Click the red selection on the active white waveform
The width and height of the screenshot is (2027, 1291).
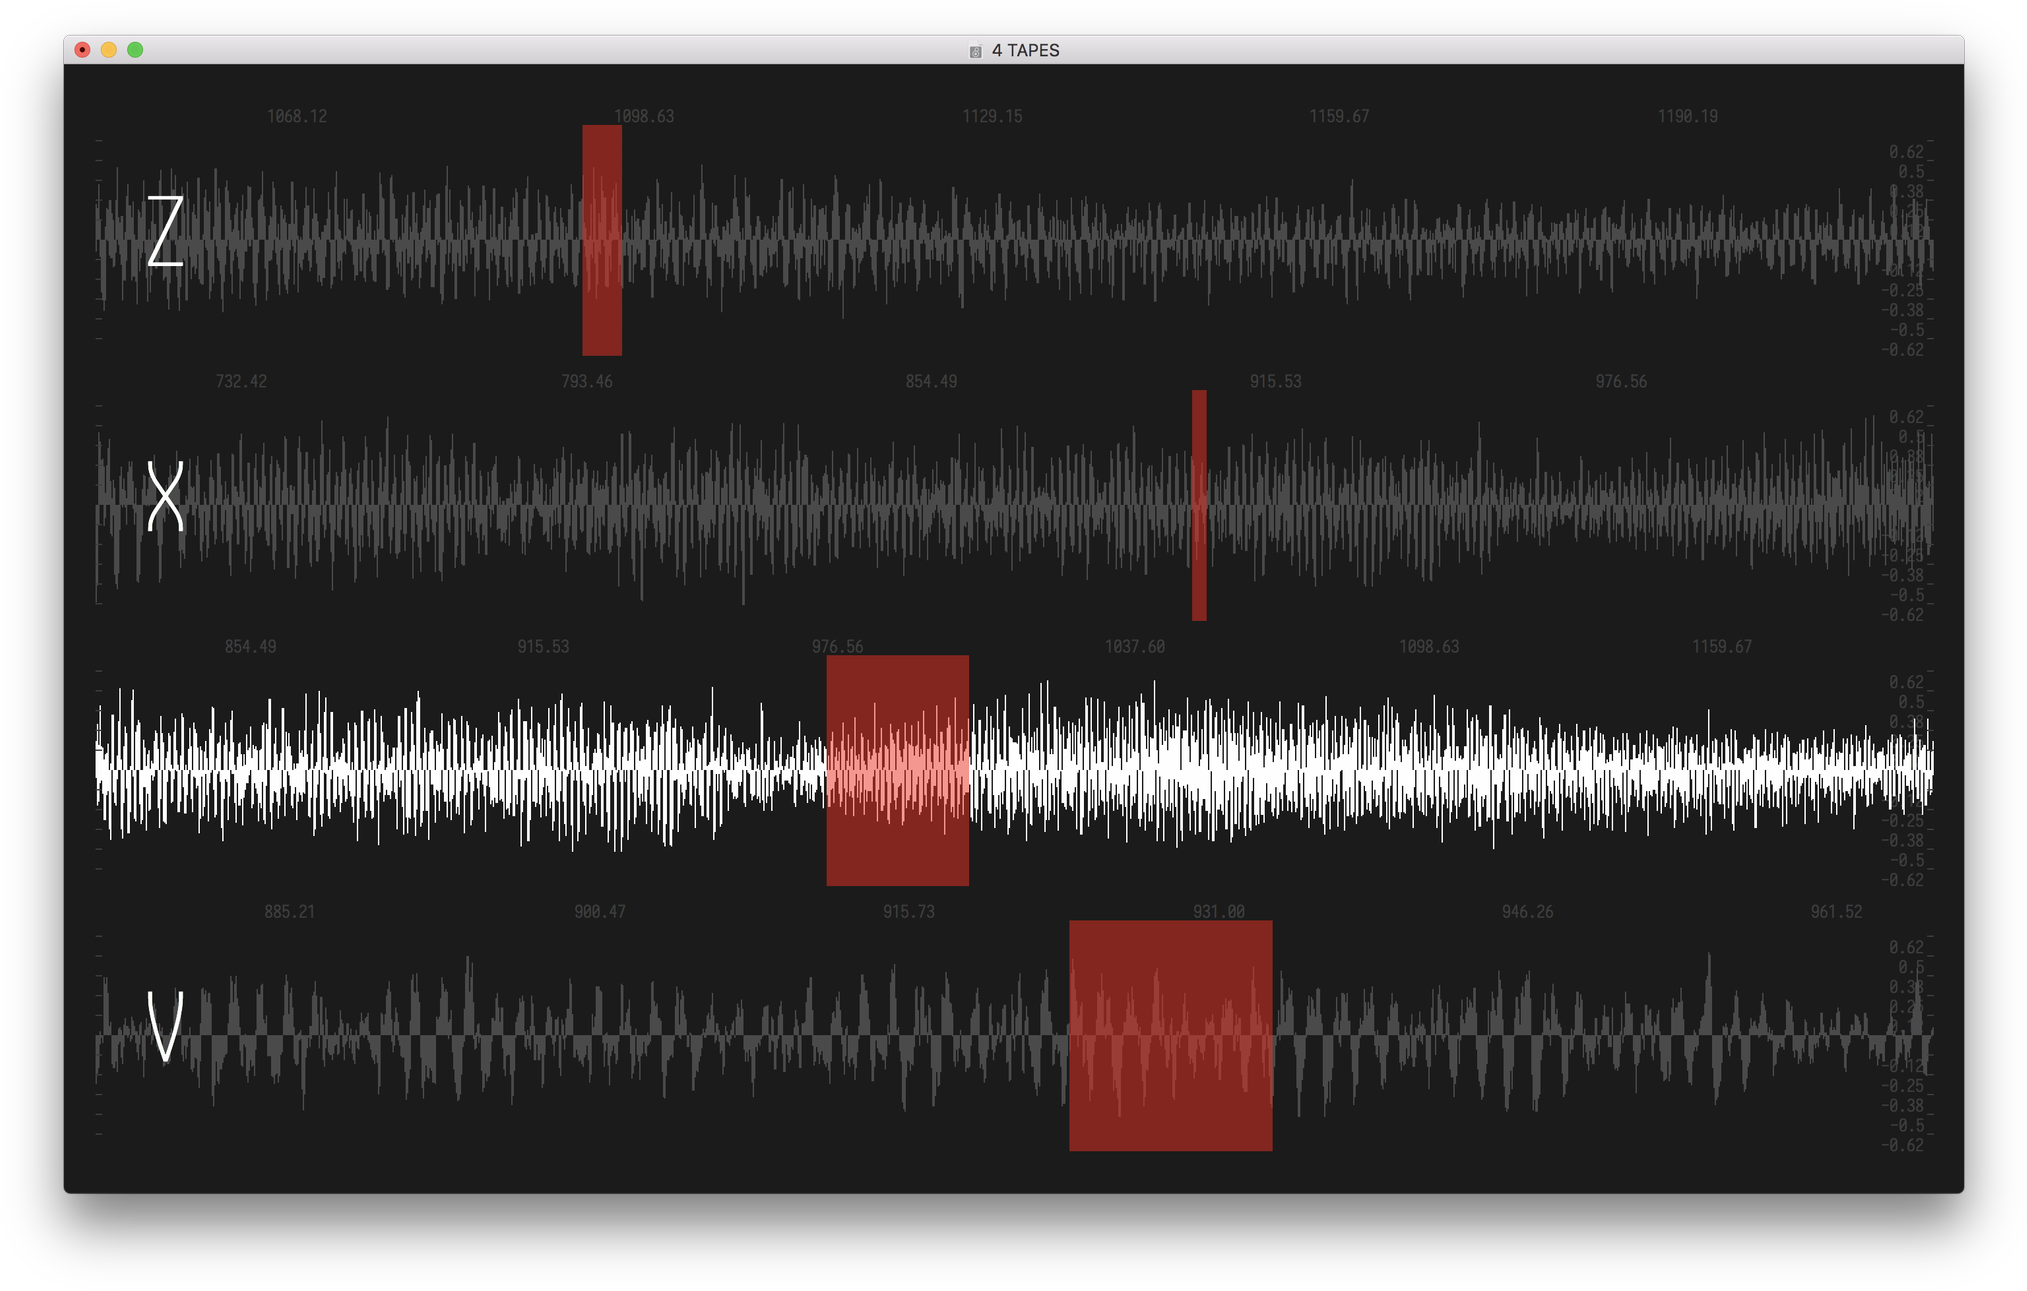coord(897,770)
